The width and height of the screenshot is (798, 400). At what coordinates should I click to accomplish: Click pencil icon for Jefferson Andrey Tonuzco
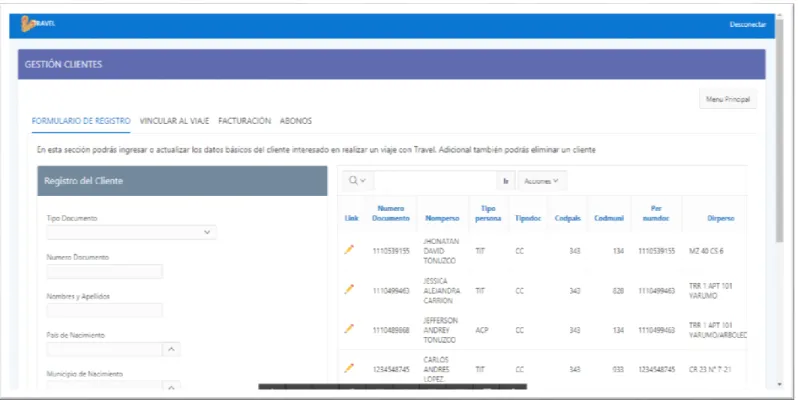pos(349,329)
